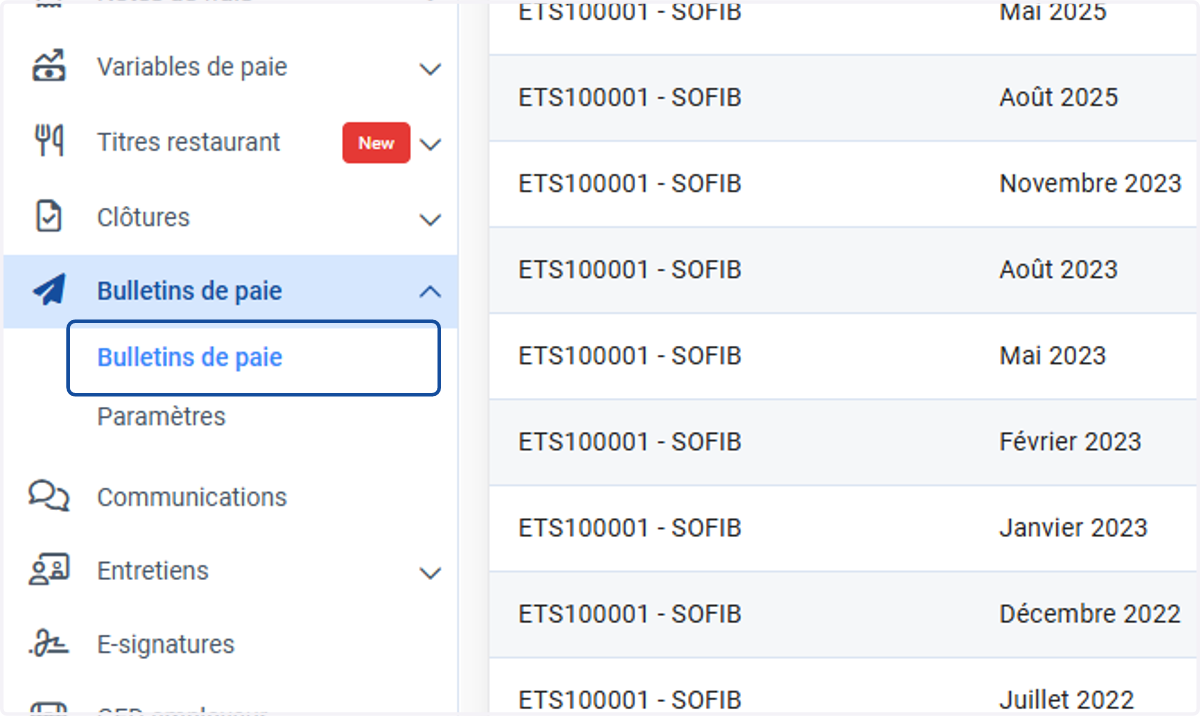Go to the Paramètres submenu link
This screenshot has height=716, width=1200.
point(161,416)
